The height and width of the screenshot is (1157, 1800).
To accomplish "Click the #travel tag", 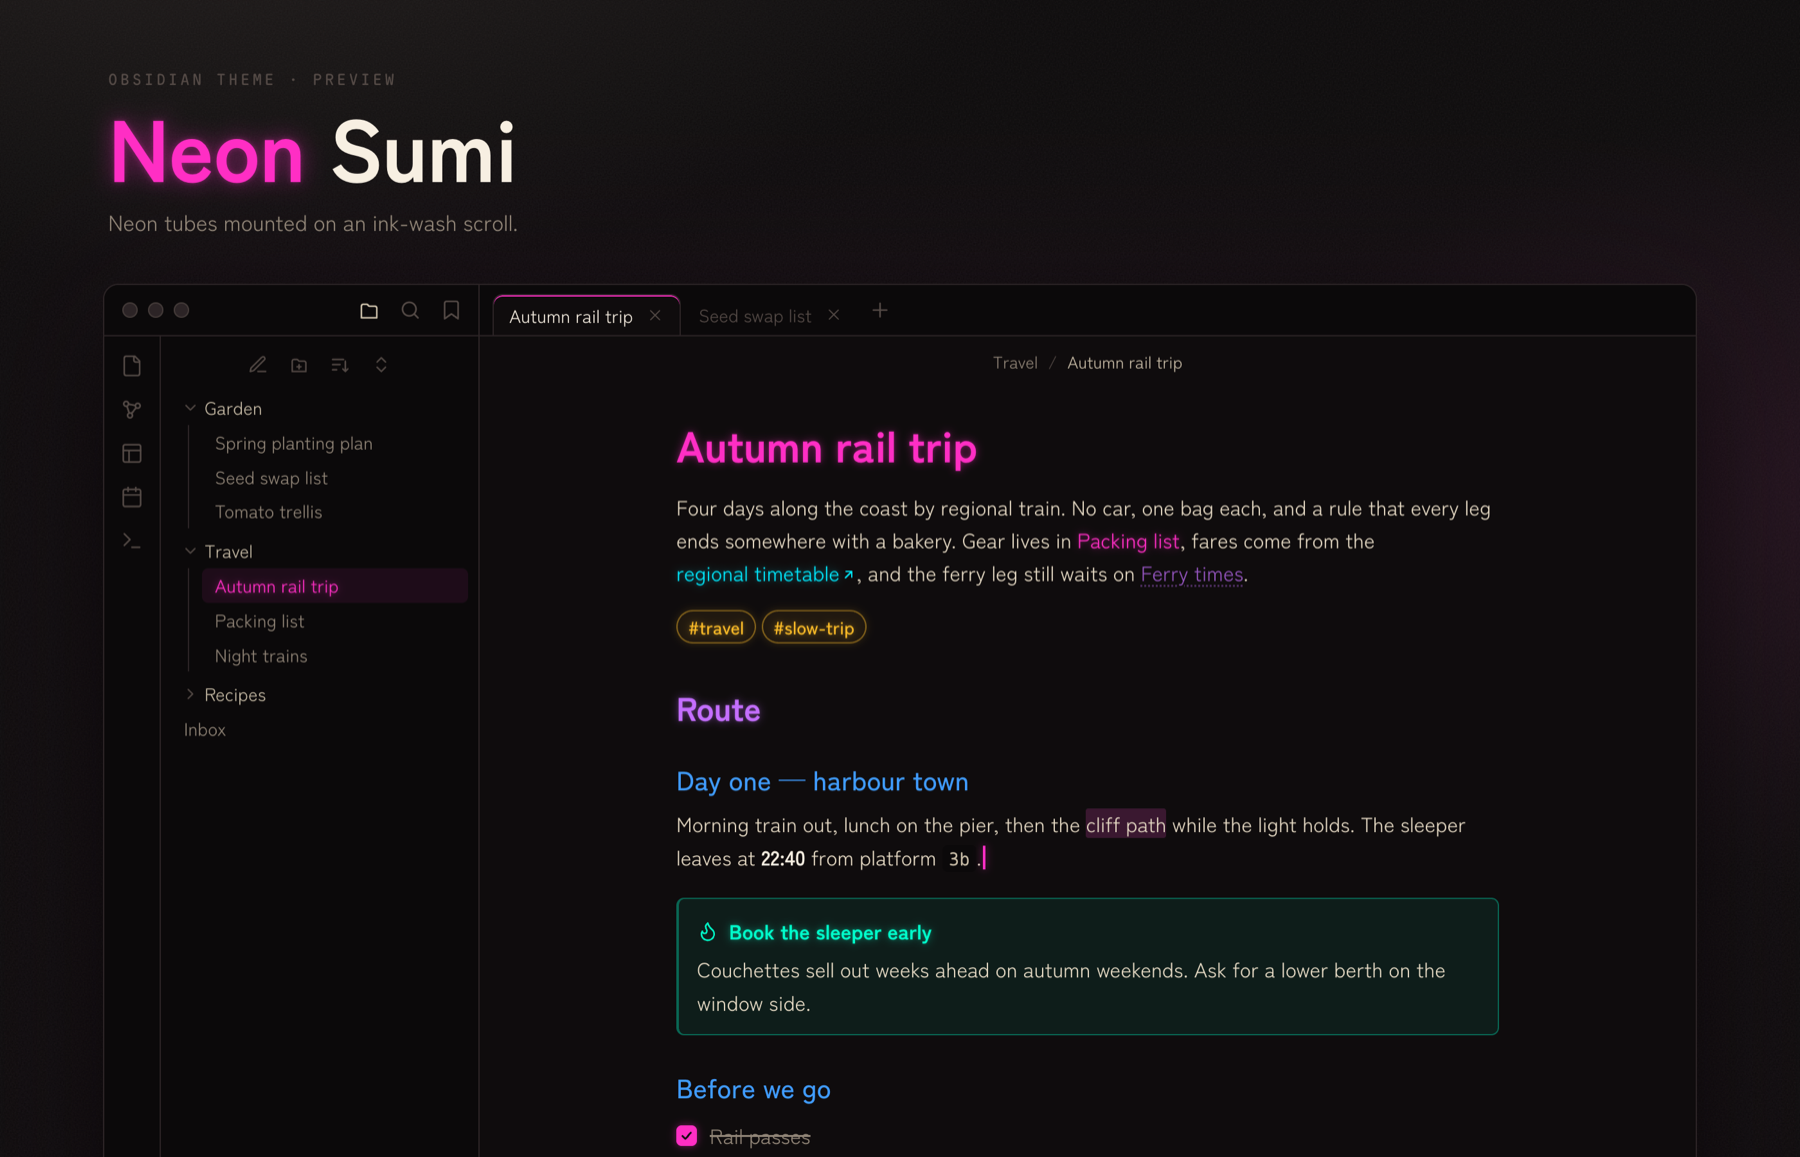I will [716, 628].
